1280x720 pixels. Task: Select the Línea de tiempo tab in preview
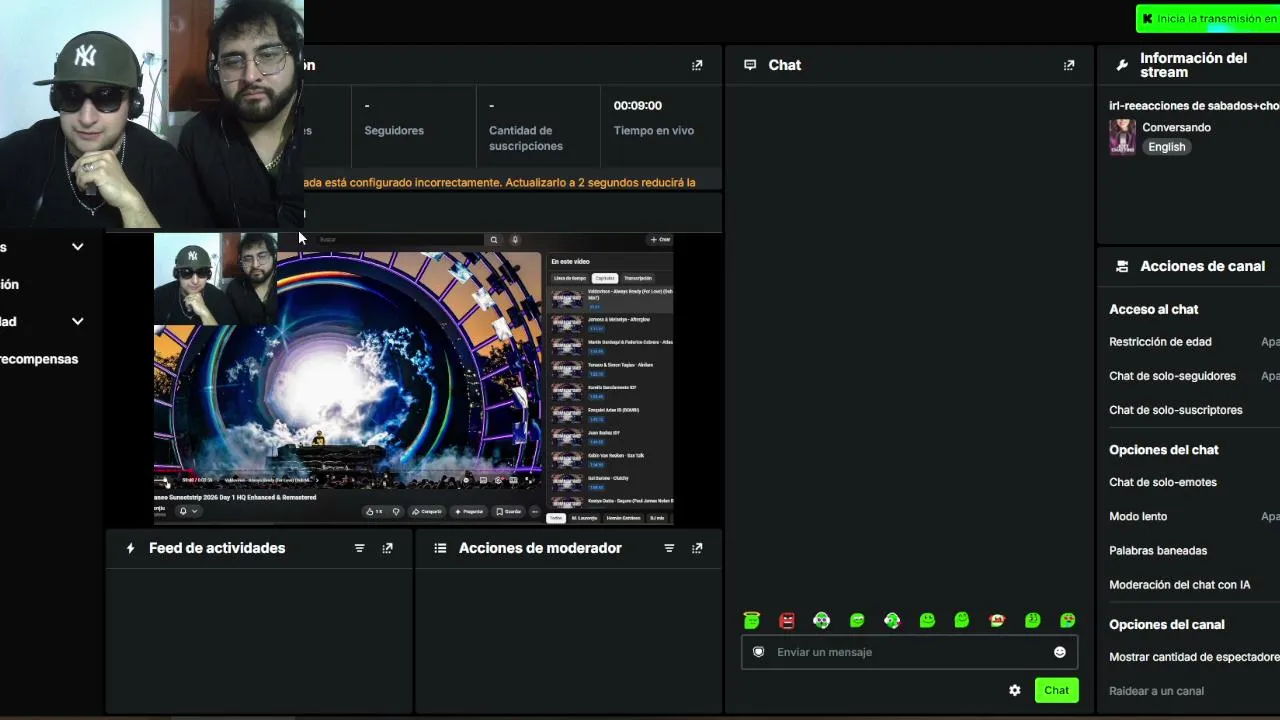pos(570,278)
